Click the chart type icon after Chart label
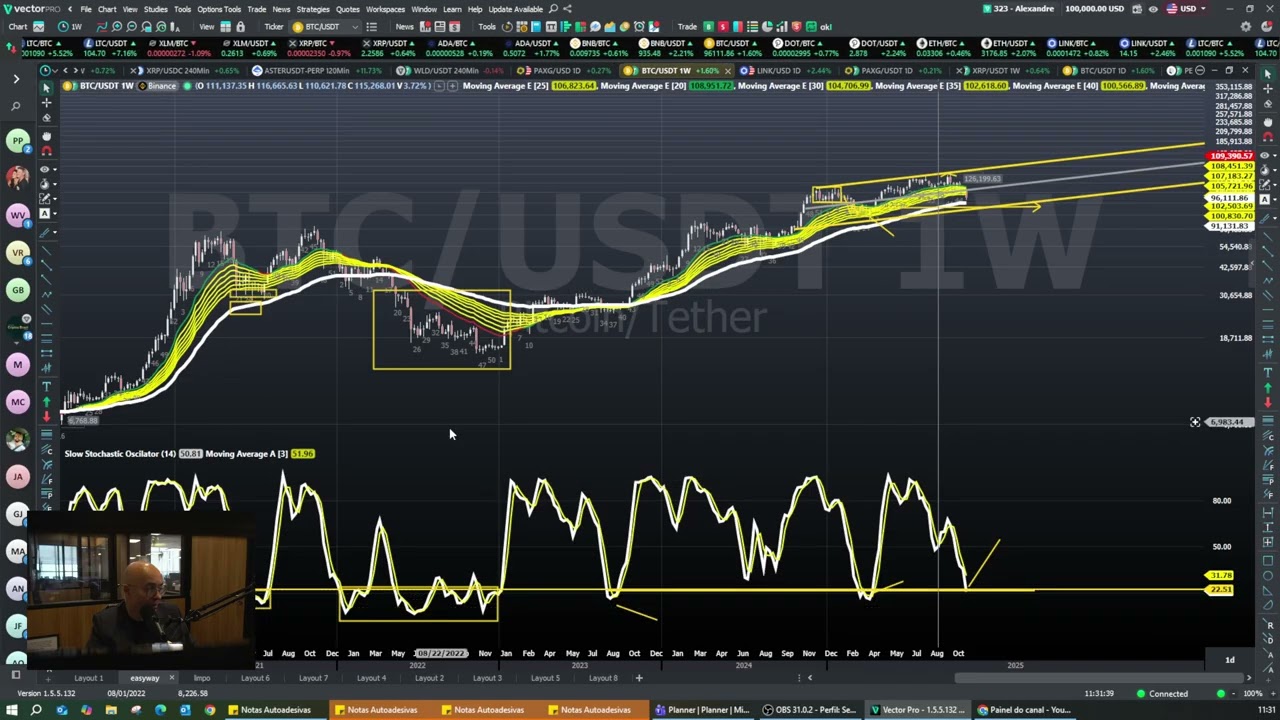Image resolution: width=1280 pixels, height=720 pixels. [38, 26]
